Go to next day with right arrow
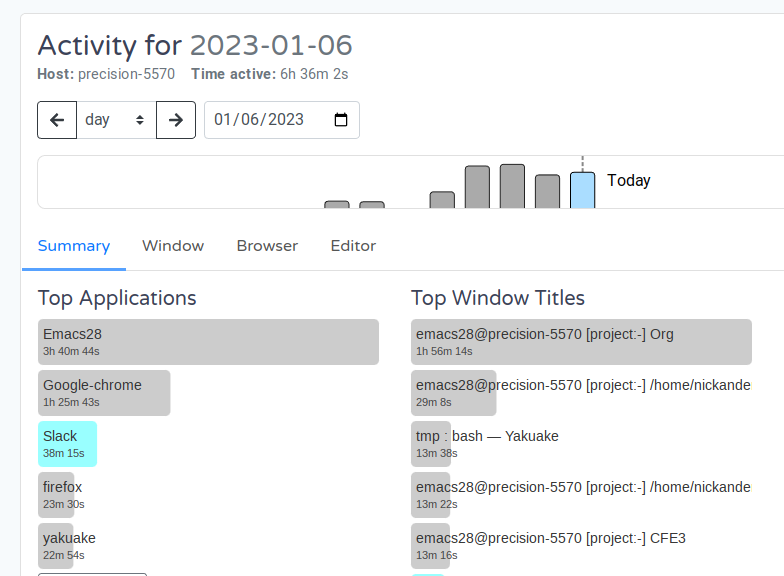This screenshot has width=784, height=576. click(x=176, y=120)
